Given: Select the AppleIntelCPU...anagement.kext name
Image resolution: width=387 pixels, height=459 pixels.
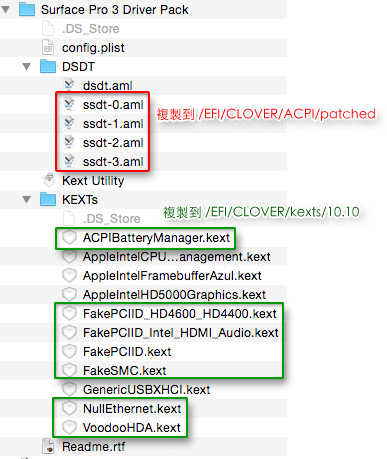Looking at the screenshot, I should [x=177, y=257].
